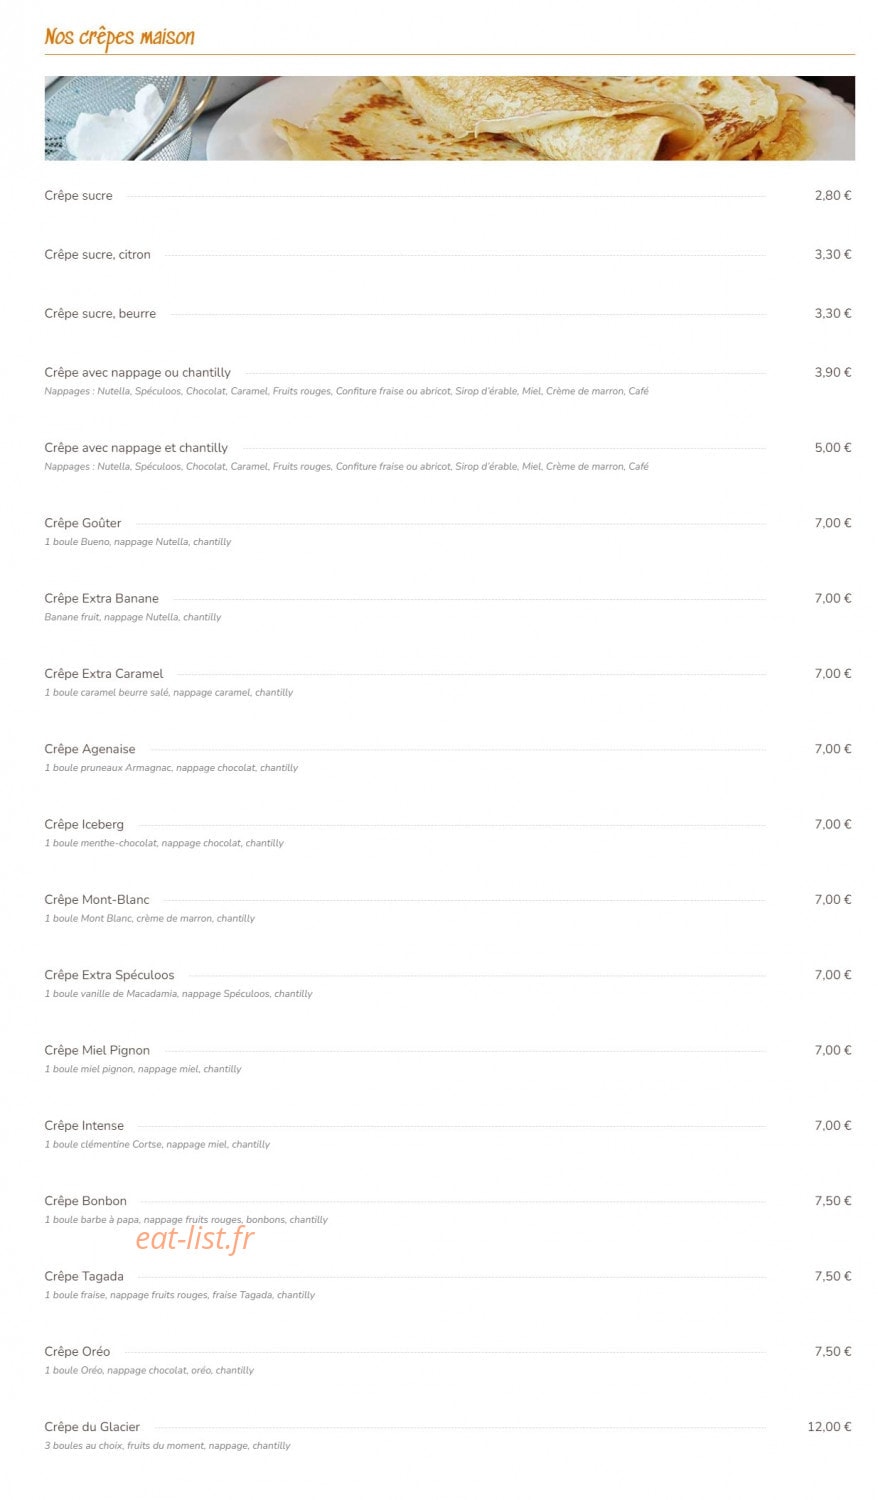Viewport: 878px width, 1500px height.
Task: Click the eat-list.fr watermark
Action: [195, 1239]
